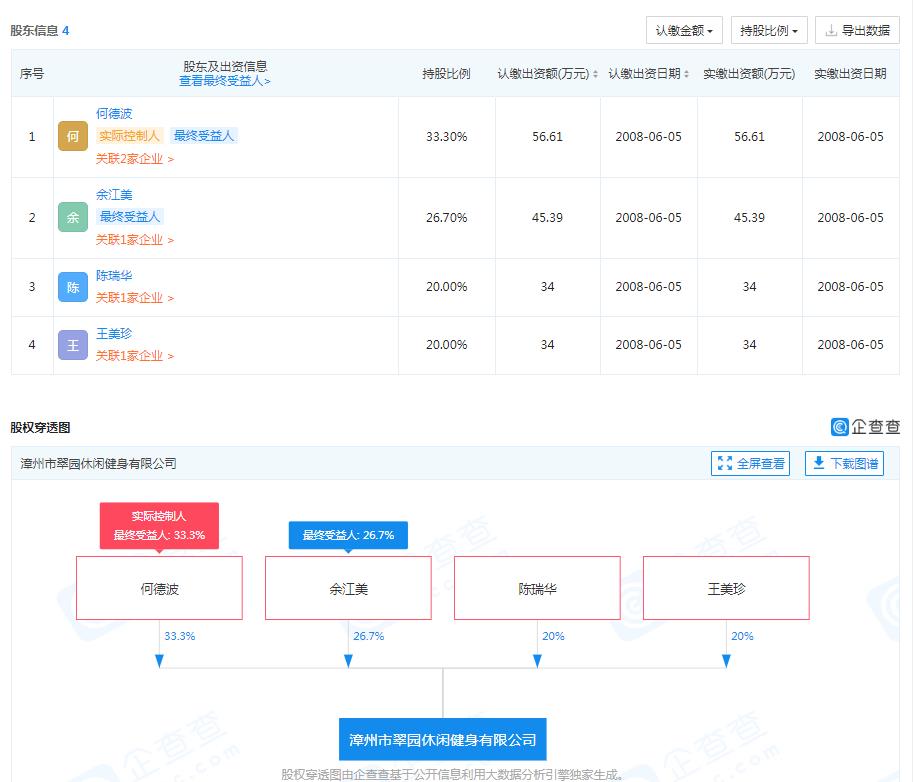Open the 认缴金额 dropdown

click(x=684, y=29)
